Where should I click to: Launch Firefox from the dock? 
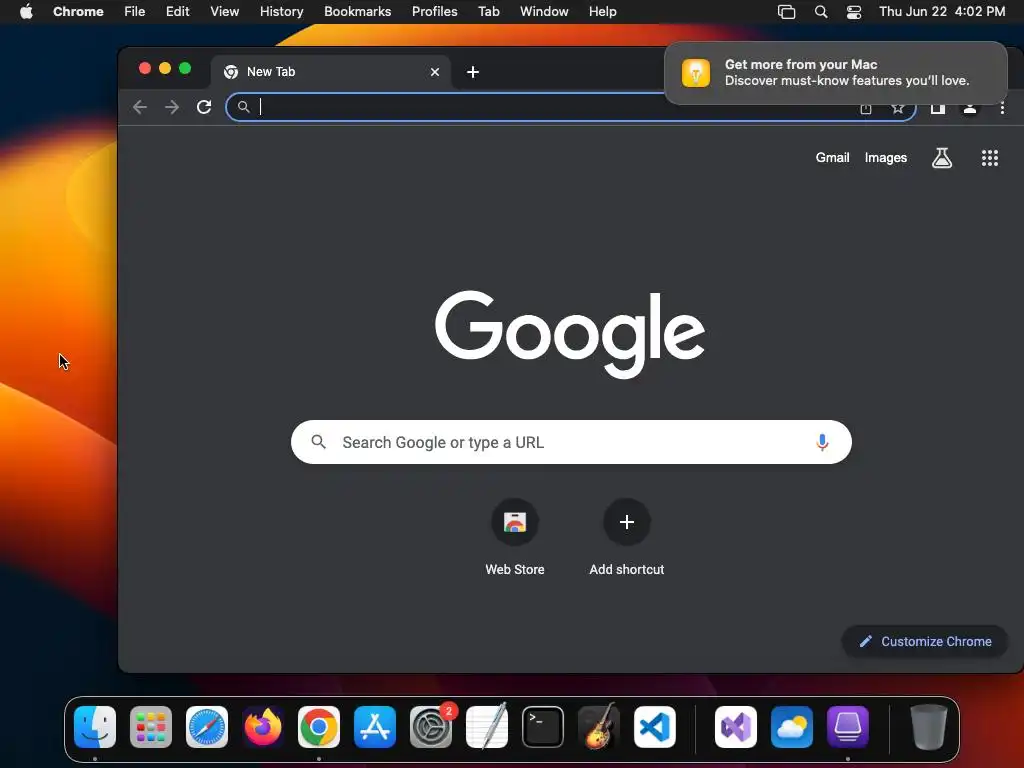263,727
